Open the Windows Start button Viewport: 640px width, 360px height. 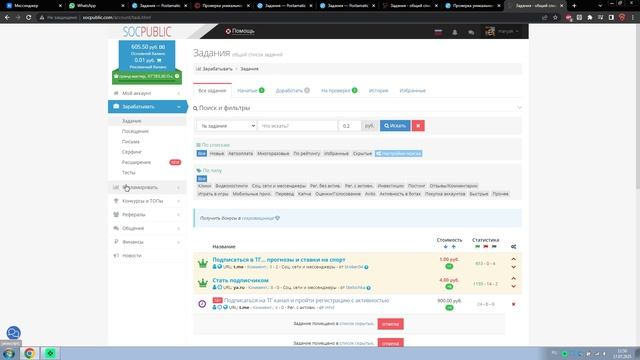tap(9, 353)
